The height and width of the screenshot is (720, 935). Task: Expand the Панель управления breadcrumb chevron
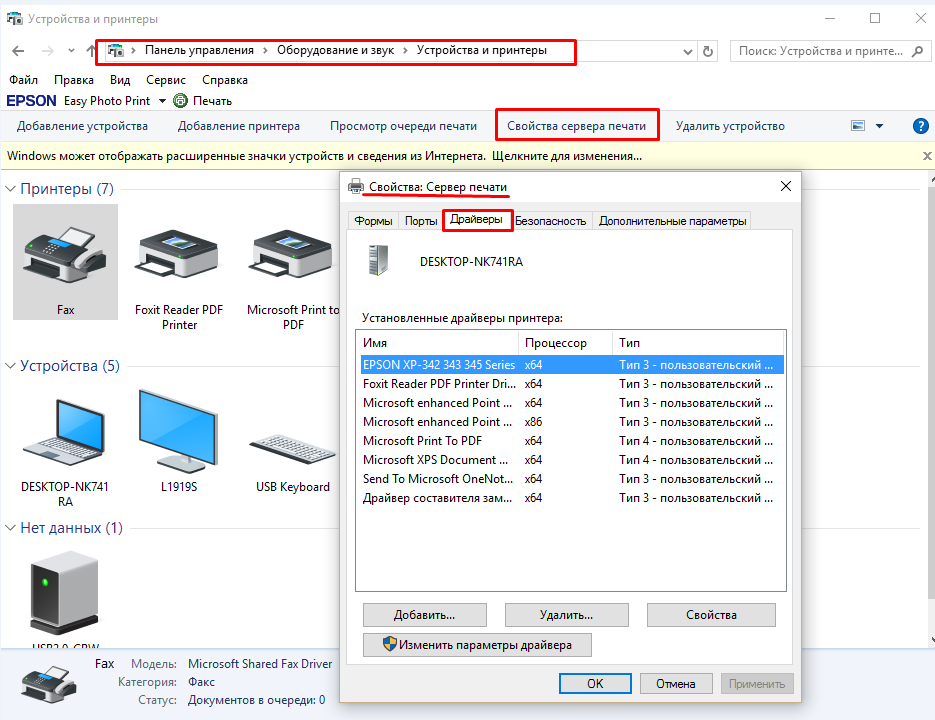pyautogui.click(x=265, y=51)
